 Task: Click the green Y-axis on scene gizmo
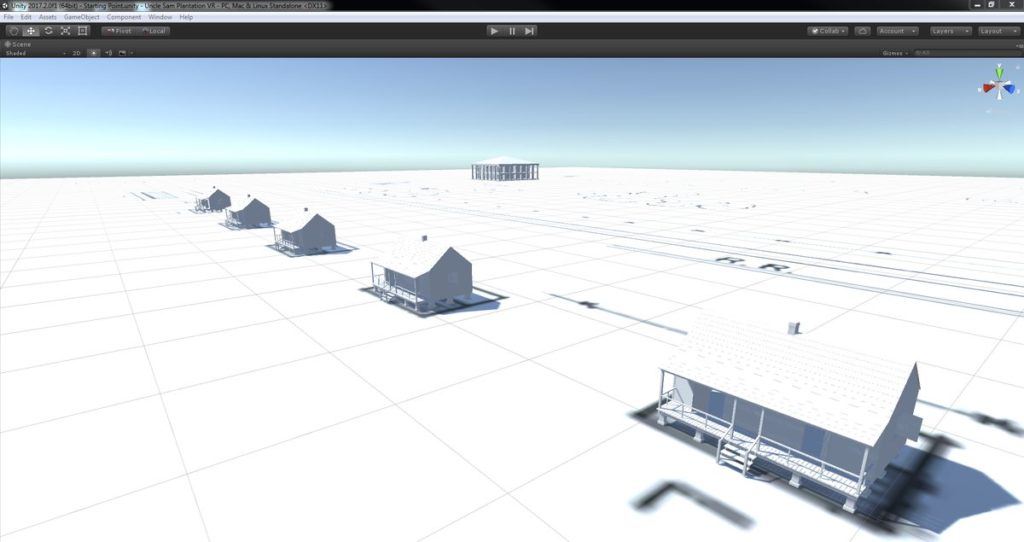999,72
